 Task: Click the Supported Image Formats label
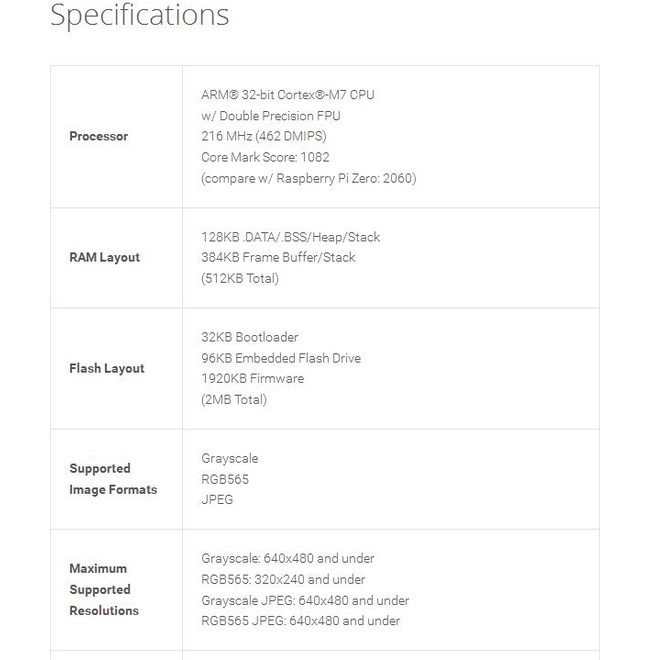coord(112,479)
